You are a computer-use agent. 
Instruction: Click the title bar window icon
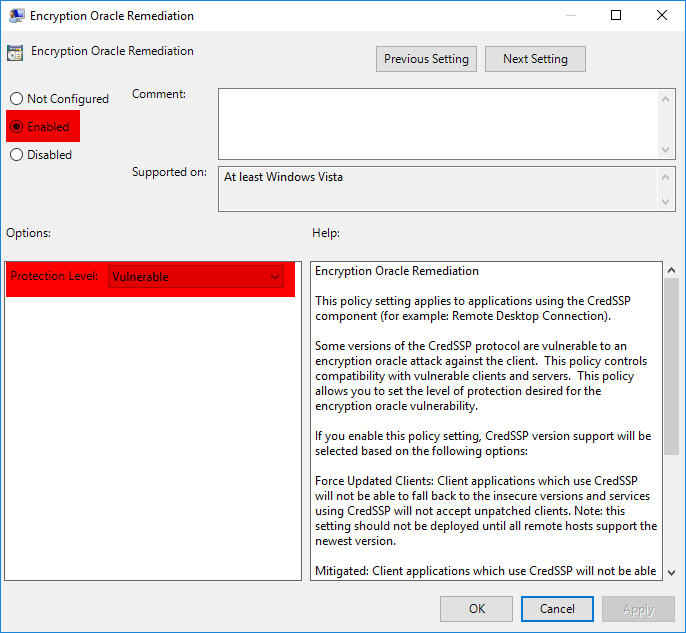coord(16,16)
